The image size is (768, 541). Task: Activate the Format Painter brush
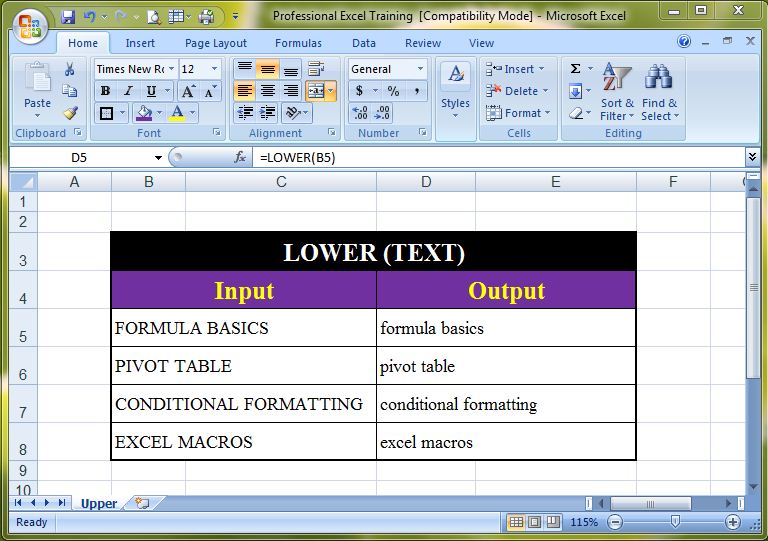click(x=70, y=113)
